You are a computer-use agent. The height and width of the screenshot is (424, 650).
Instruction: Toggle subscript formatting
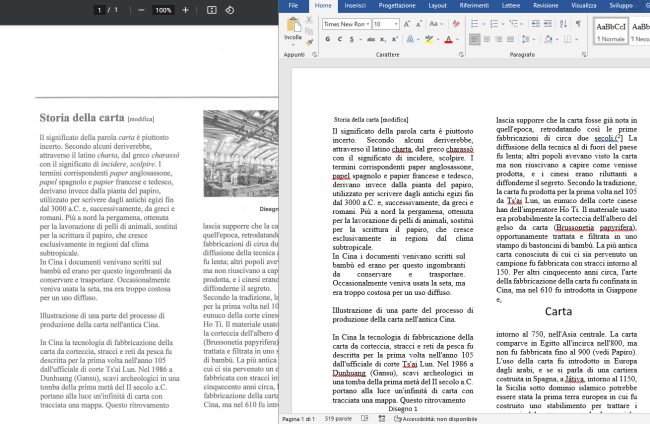point(383,39)
